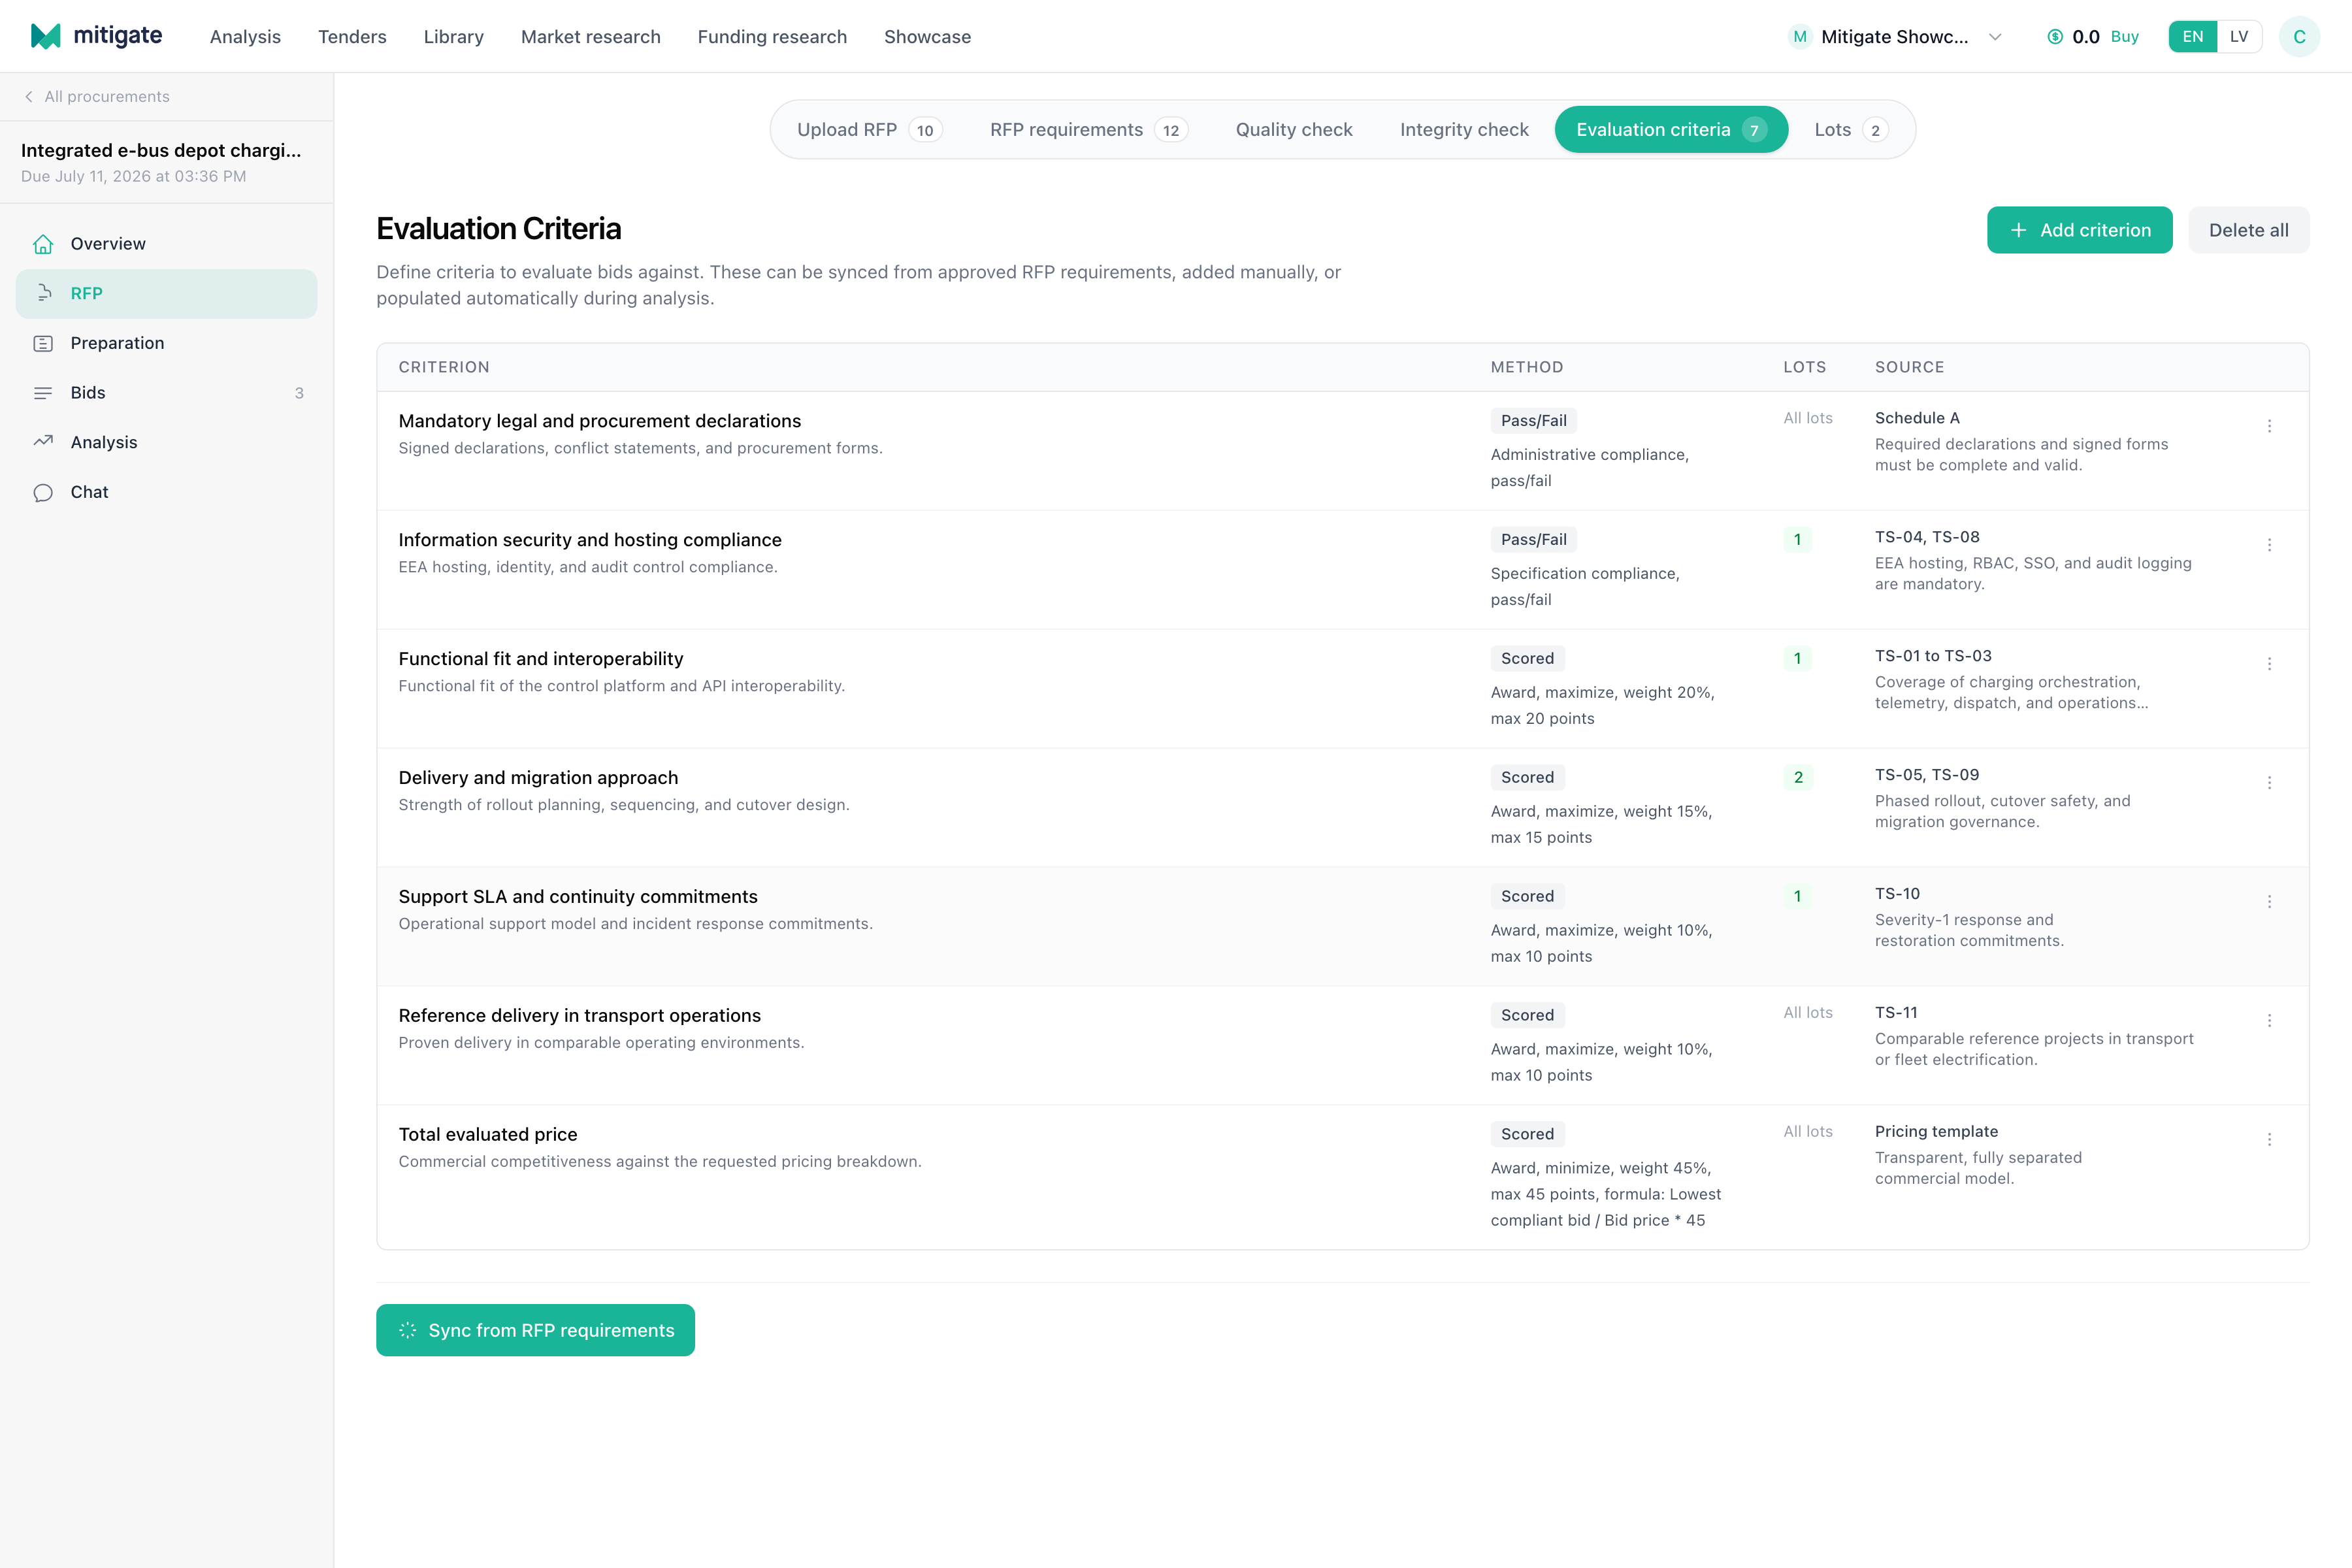
Task: Open row menu for Total evaluated price
Action: point(2269,1140)
